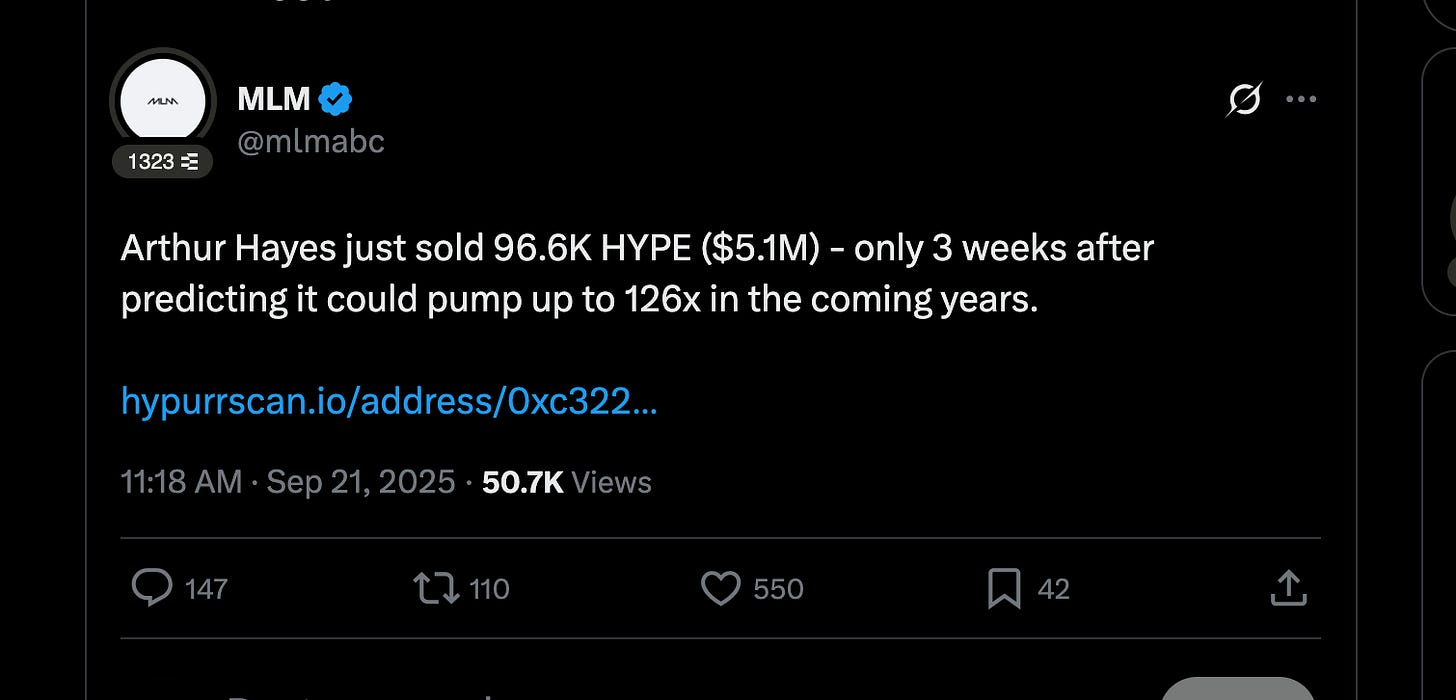1456x700 pixels.
Task: Open the three-dot more options menu
Action: 1301,99
